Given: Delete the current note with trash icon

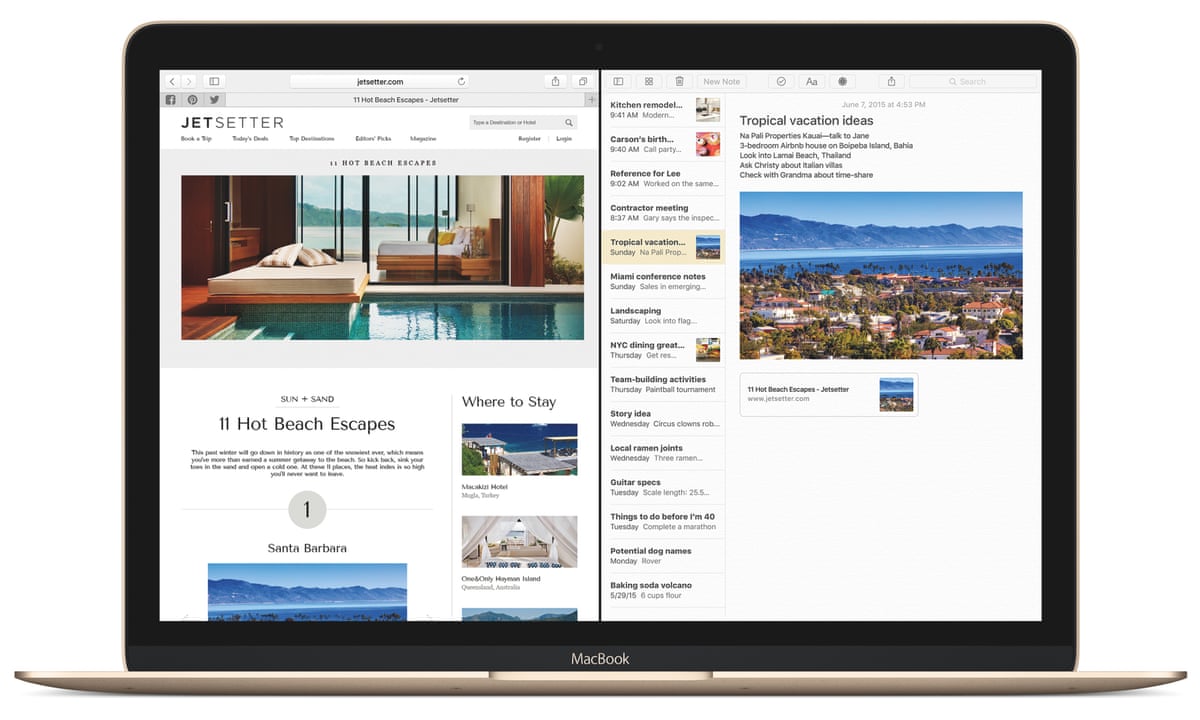Looking at the screenshot, I should pyautogui.click(x=679, y=81).
